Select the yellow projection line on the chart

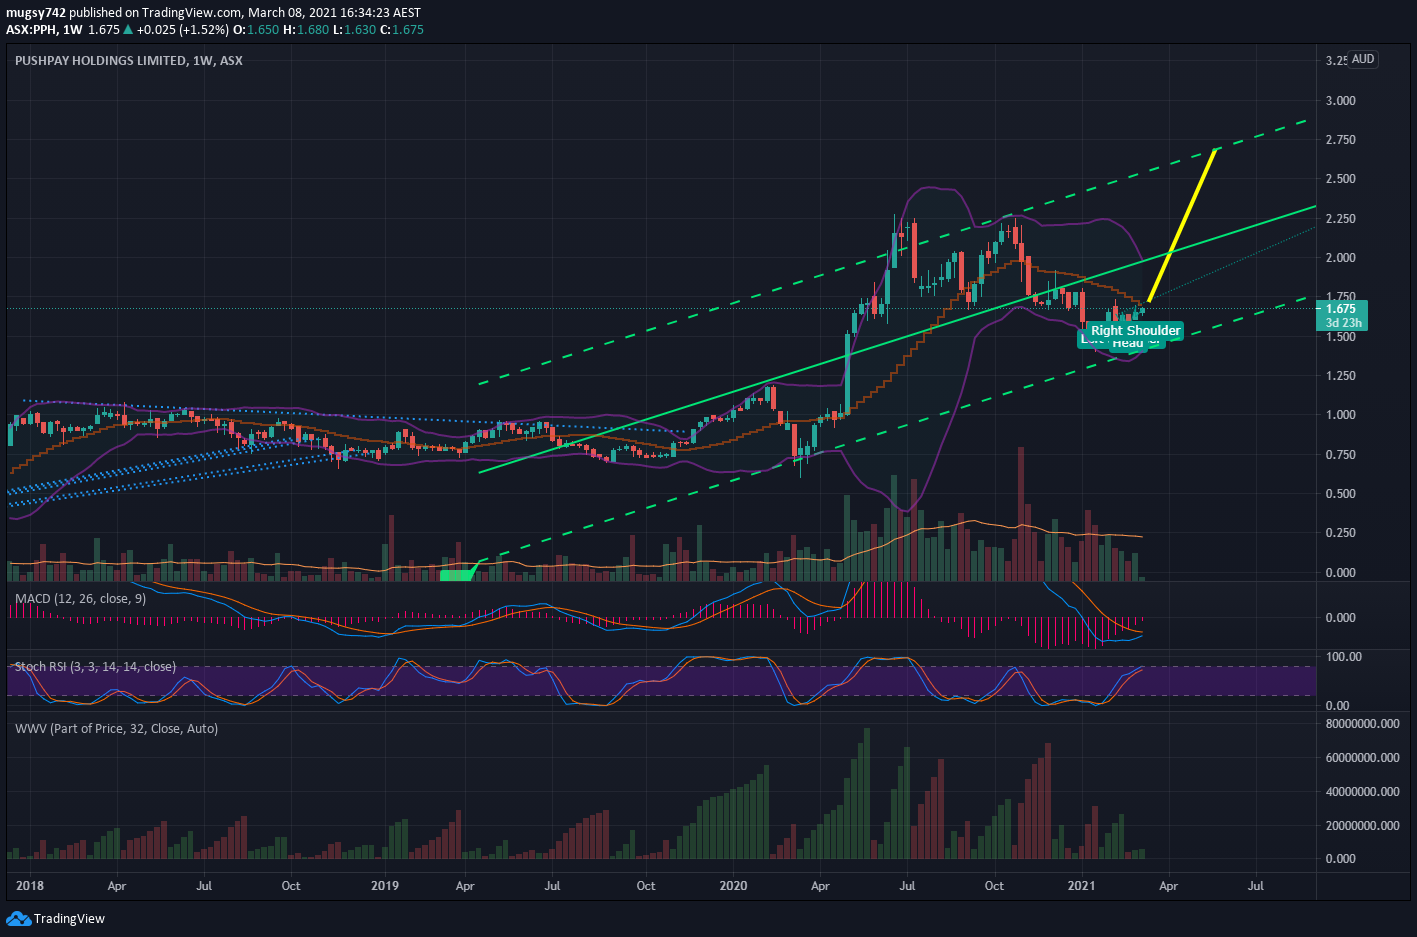coord(1183,225)
